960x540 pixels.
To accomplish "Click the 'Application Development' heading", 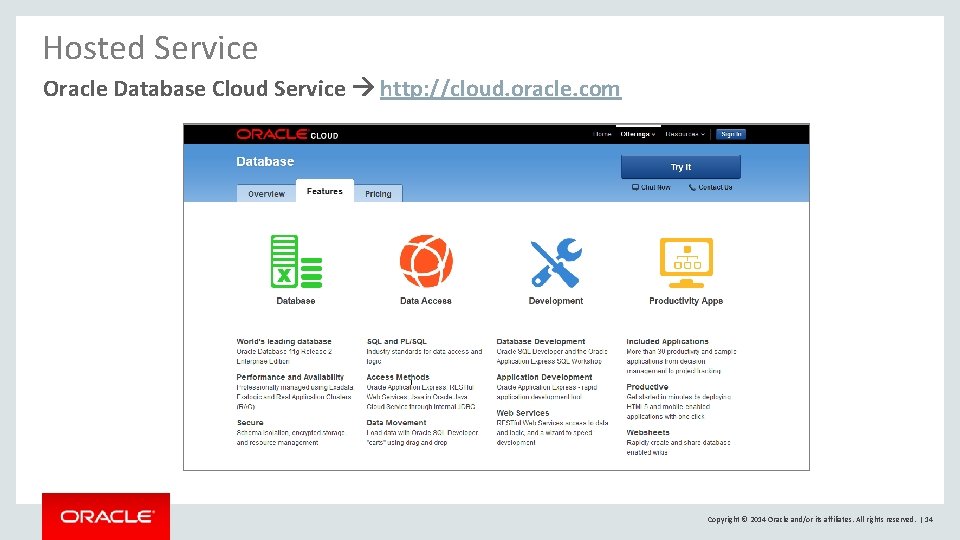I will 544,377.
